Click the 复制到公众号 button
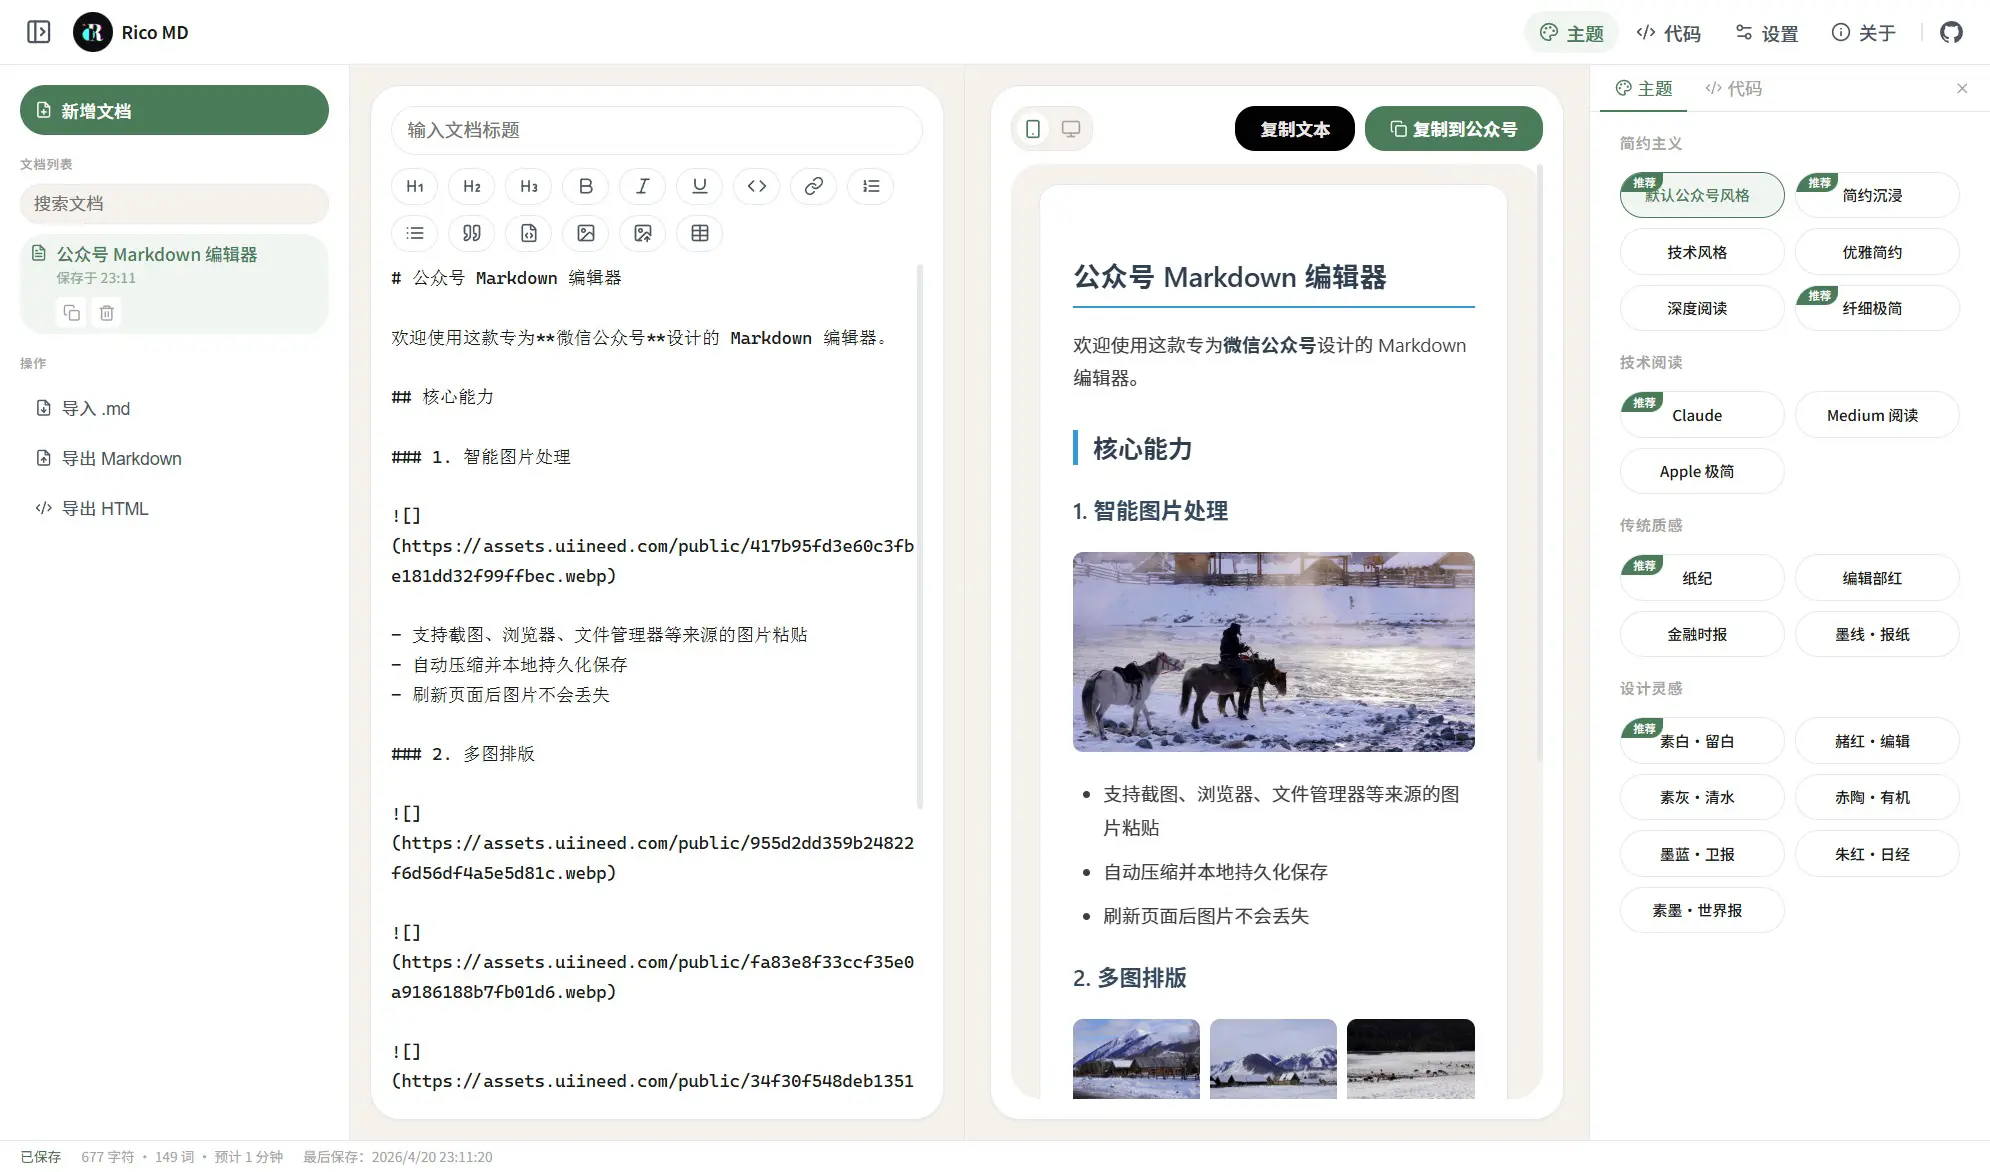 (1454, 129)
